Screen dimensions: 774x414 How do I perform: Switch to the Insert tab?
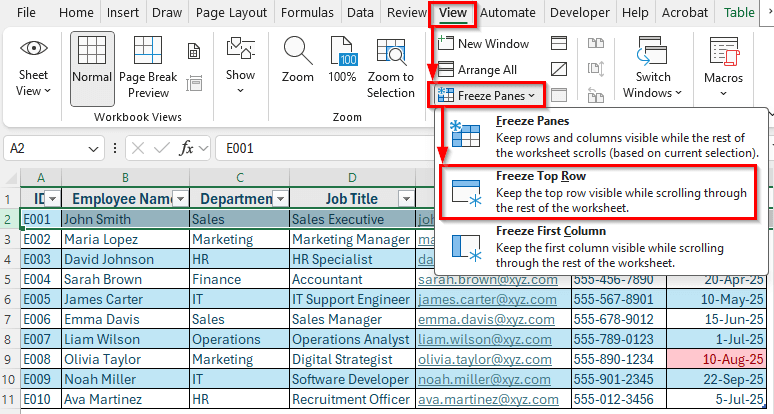point(123,12)
